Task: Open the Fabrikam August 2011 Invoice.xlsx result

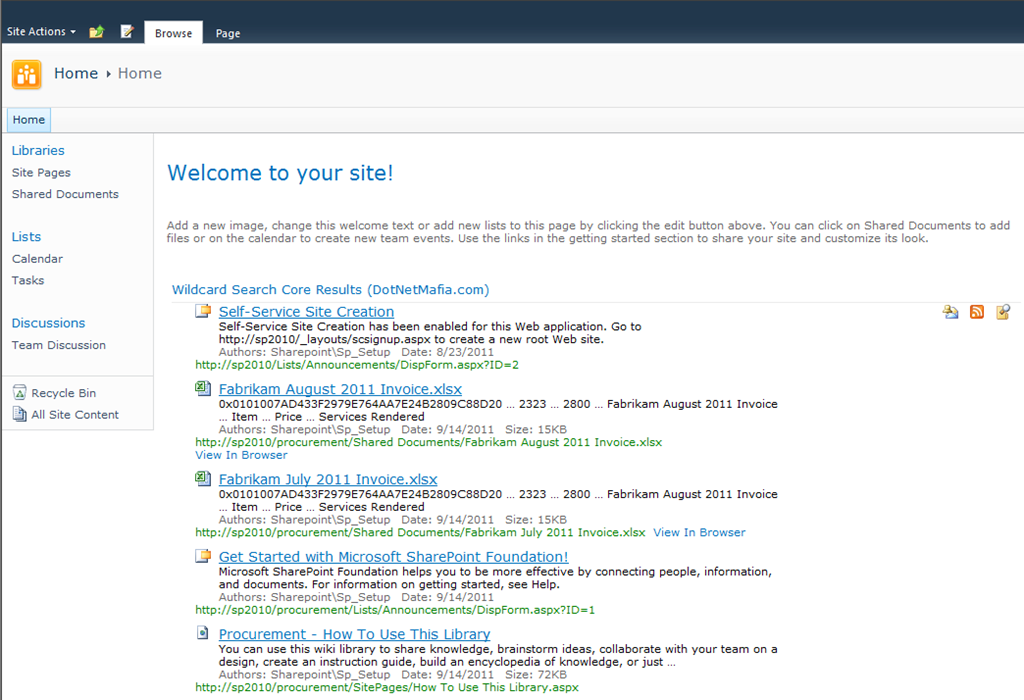Action: pyautogui.click(x=340, y=389)
